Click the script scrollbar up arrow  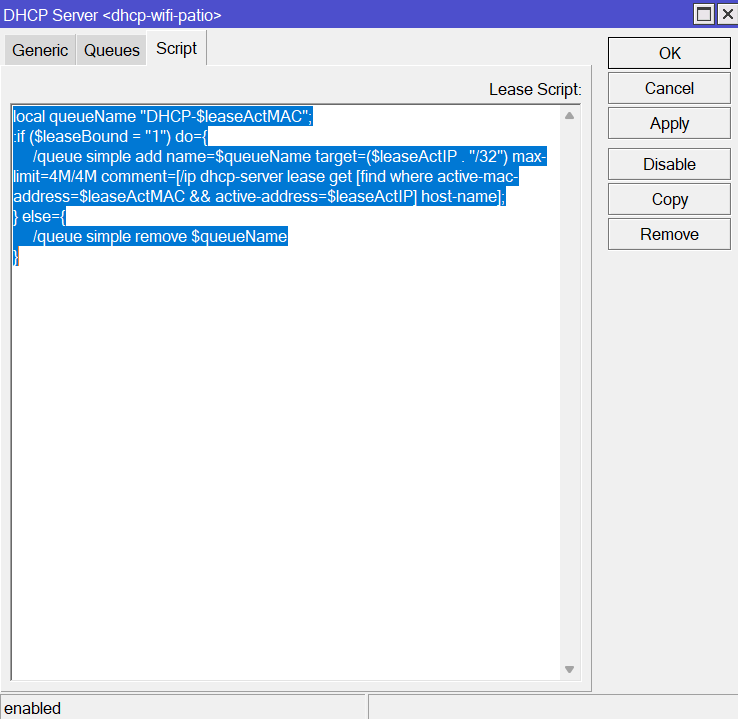[x=569, y=116]
